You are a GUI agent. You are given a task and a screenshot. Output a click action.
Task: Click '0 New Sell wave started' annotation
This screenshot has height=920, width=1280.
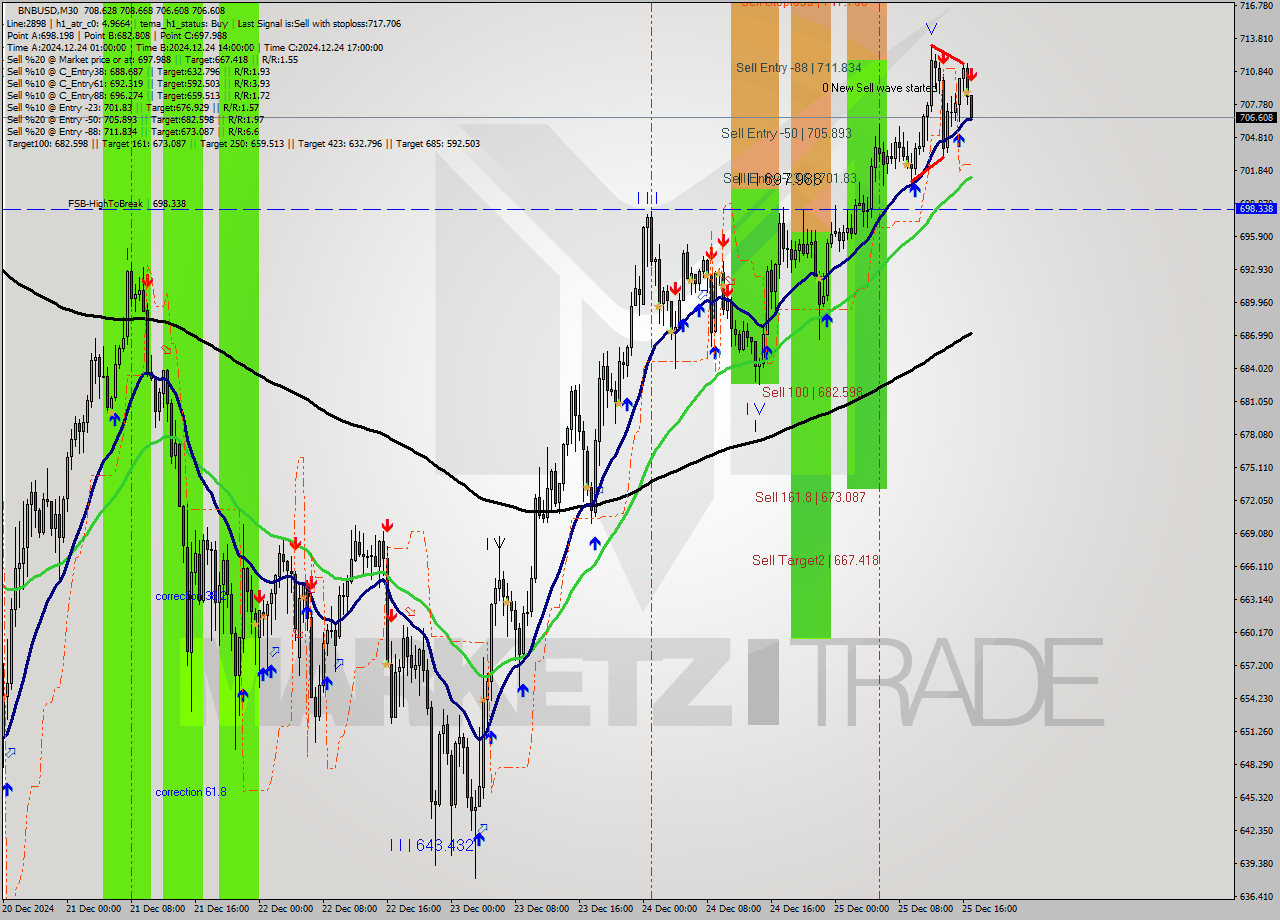point(880,88)
